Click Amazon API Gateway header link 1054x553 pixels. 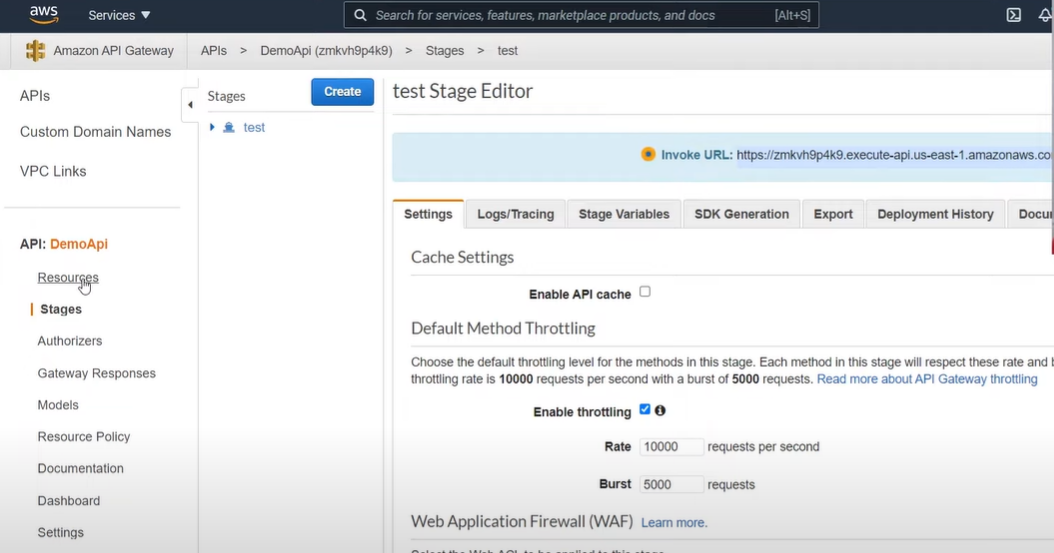pos(114,50)
